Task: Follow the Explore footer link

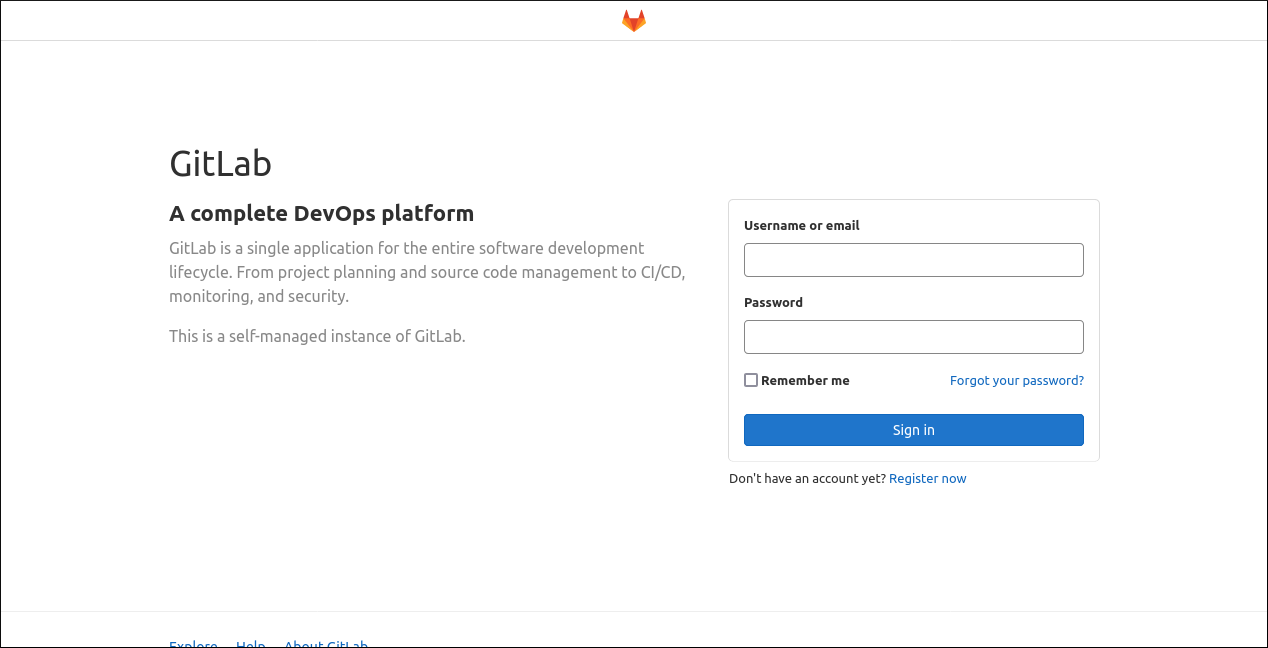Action: [x=193, y=643]
